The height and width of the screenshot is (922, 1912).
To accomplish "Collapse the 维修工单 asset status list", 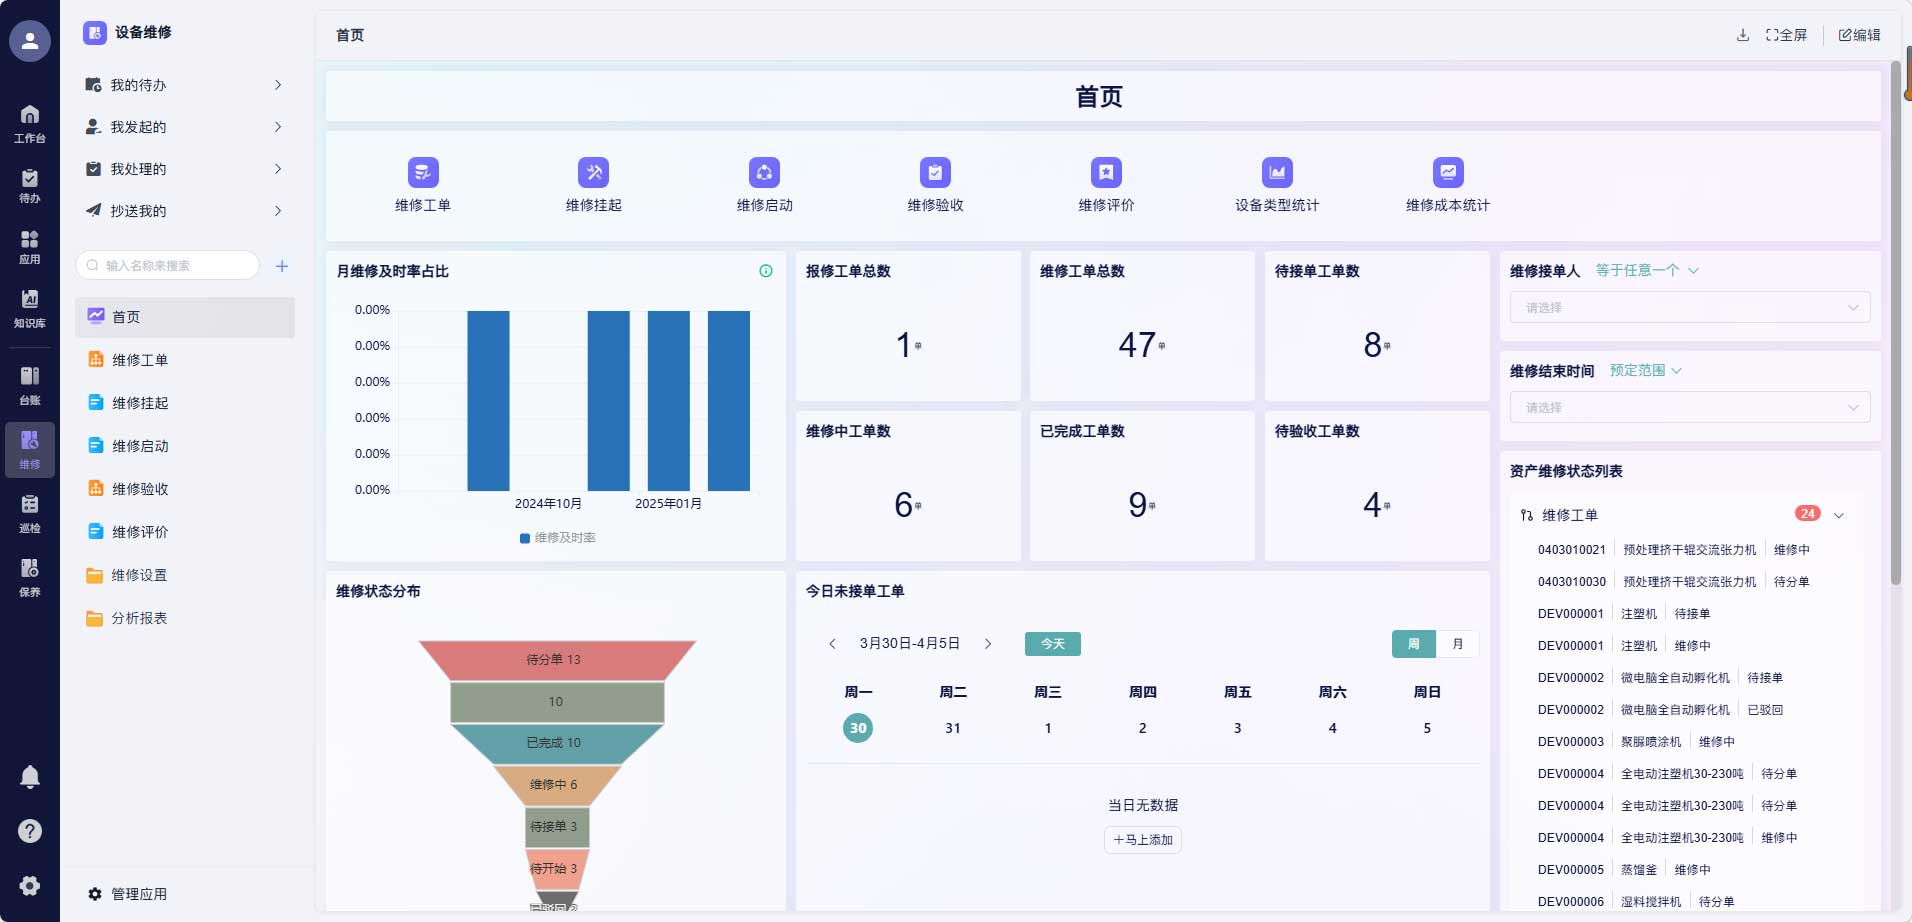I will (x=1839, y=515).
